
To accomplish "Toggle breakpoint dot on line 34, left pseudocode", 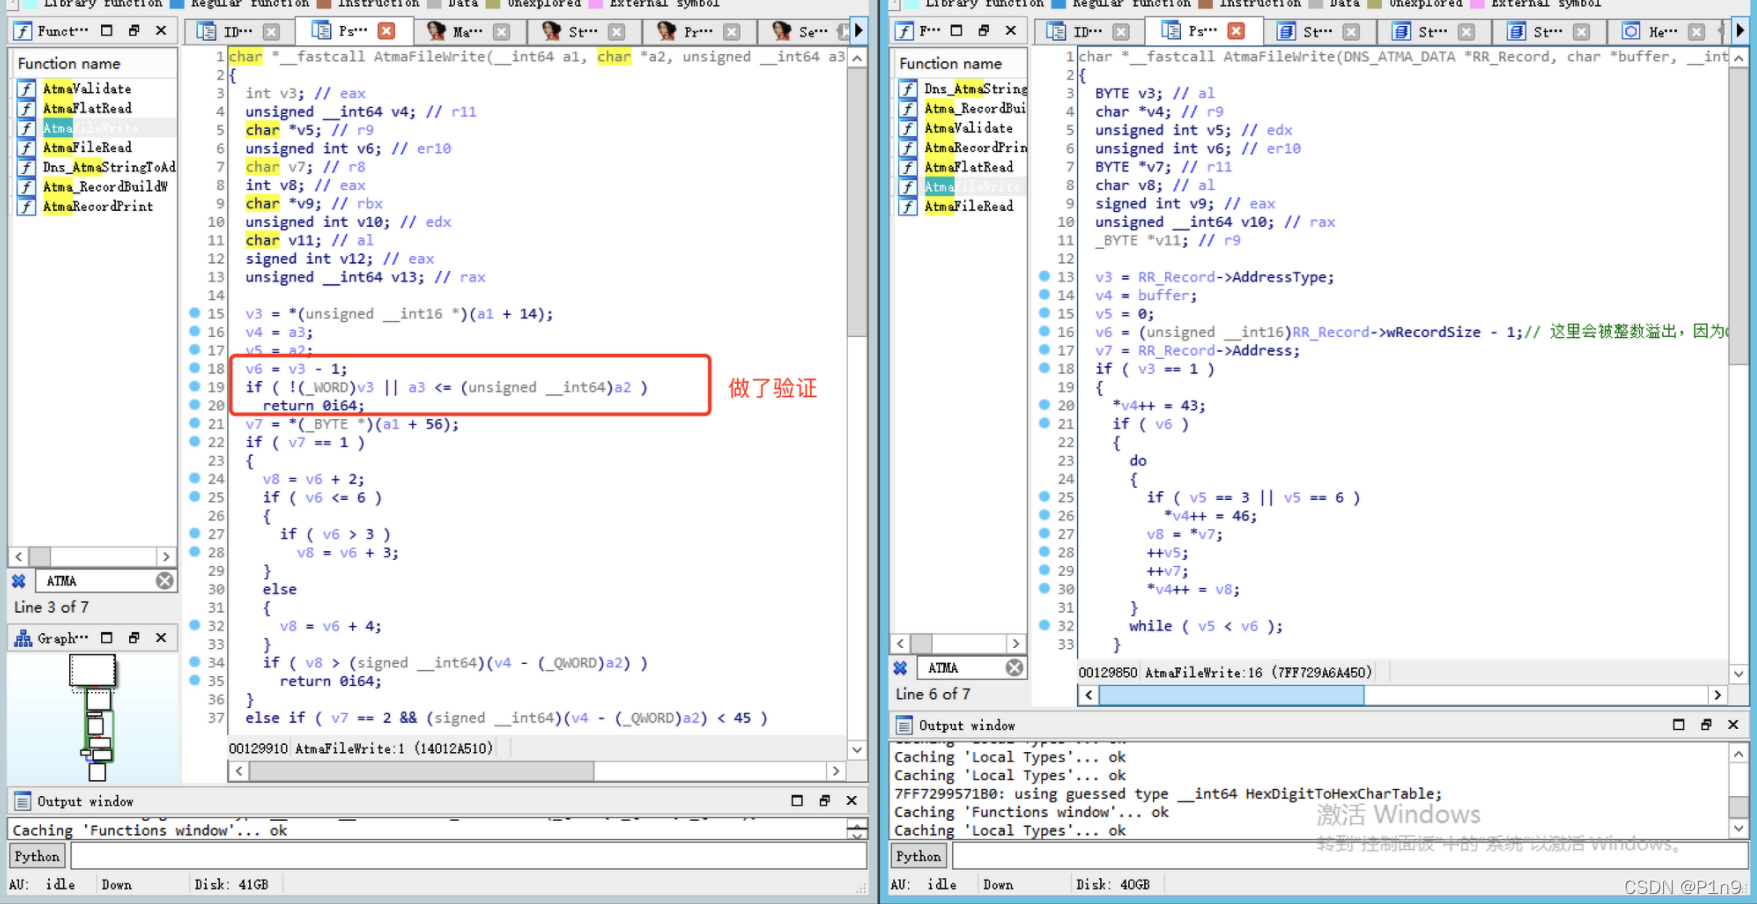I will pos(195,662).
